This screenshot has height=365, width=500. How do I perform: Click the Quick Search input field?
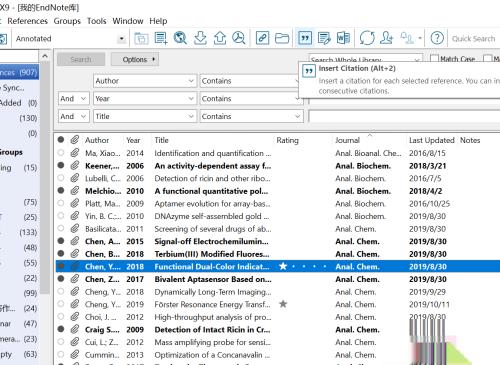(x=475, y=39)
